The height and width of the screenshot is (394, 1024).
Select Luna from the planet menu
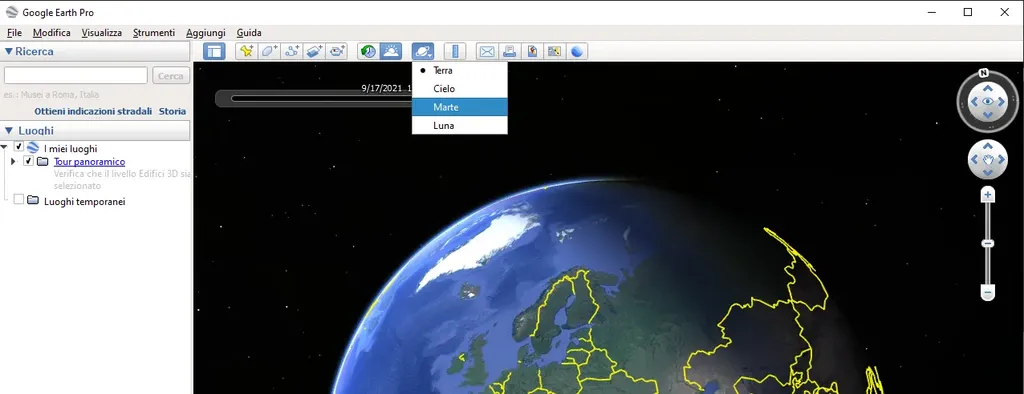[x=460, y=125]
